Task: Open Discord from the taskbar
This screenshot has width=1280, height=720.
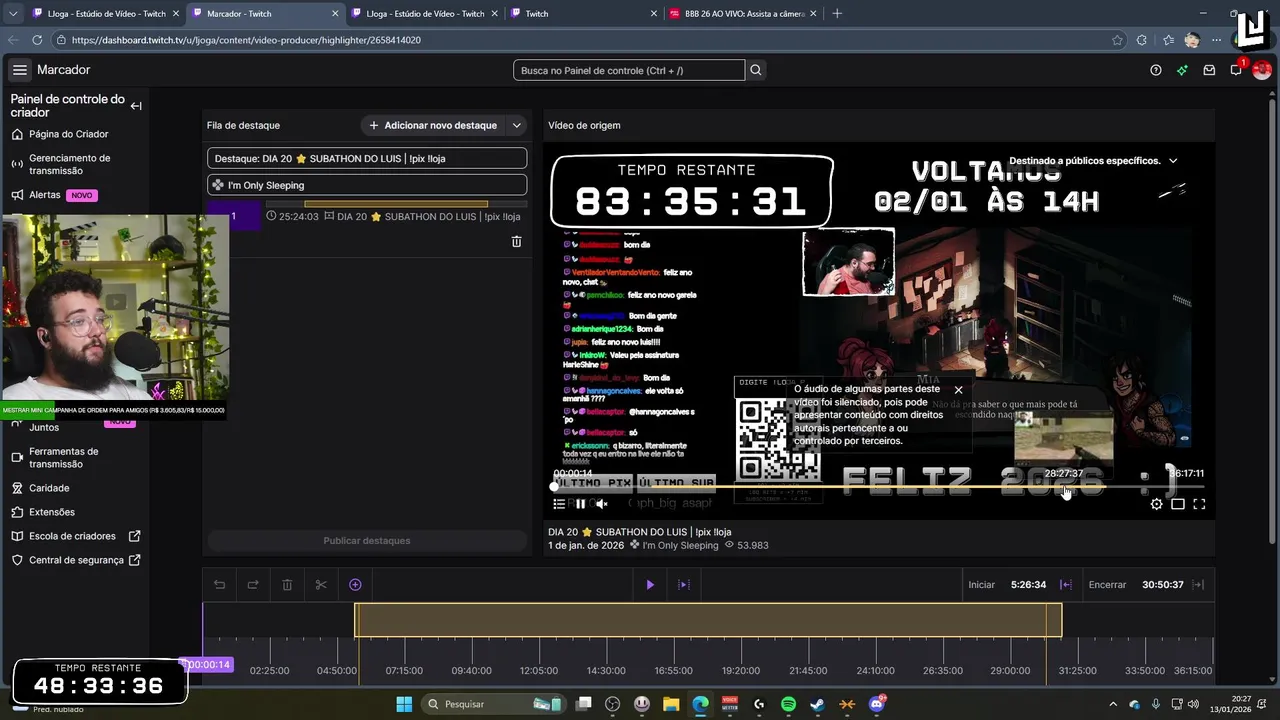Action: (876, 704)
